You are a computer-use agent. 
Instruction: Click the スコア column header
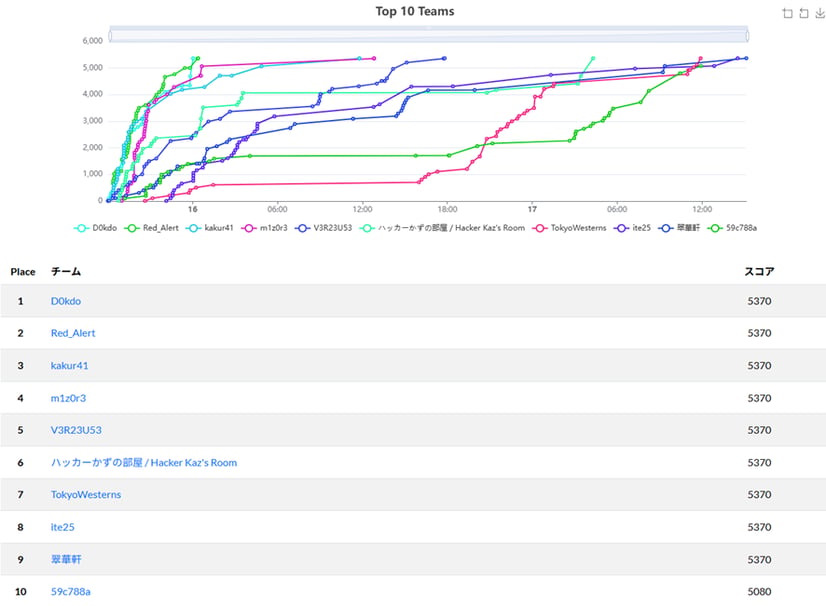(759, 272)
